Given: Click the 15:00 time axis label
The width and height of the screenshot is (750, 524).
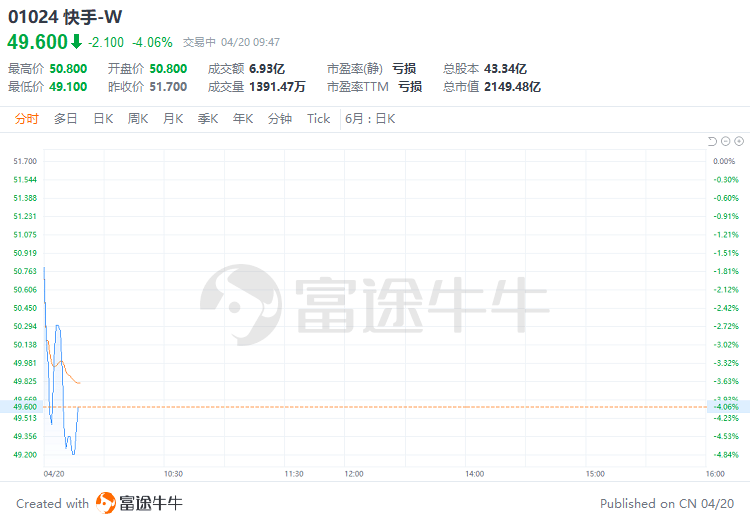Looking at the screenshot, I should pyautogui.click(x=595, y=474).
